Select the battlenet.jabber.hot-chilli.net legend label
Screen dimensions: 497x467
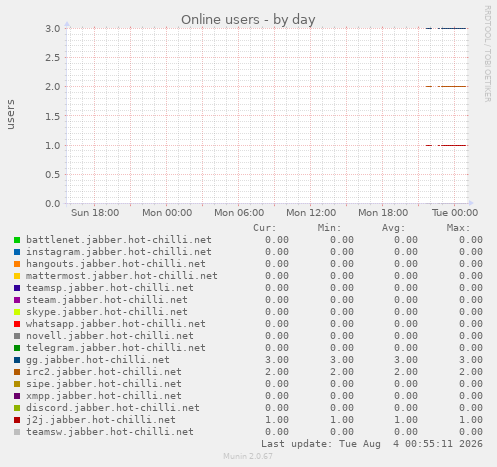click(x=119, y=240)
